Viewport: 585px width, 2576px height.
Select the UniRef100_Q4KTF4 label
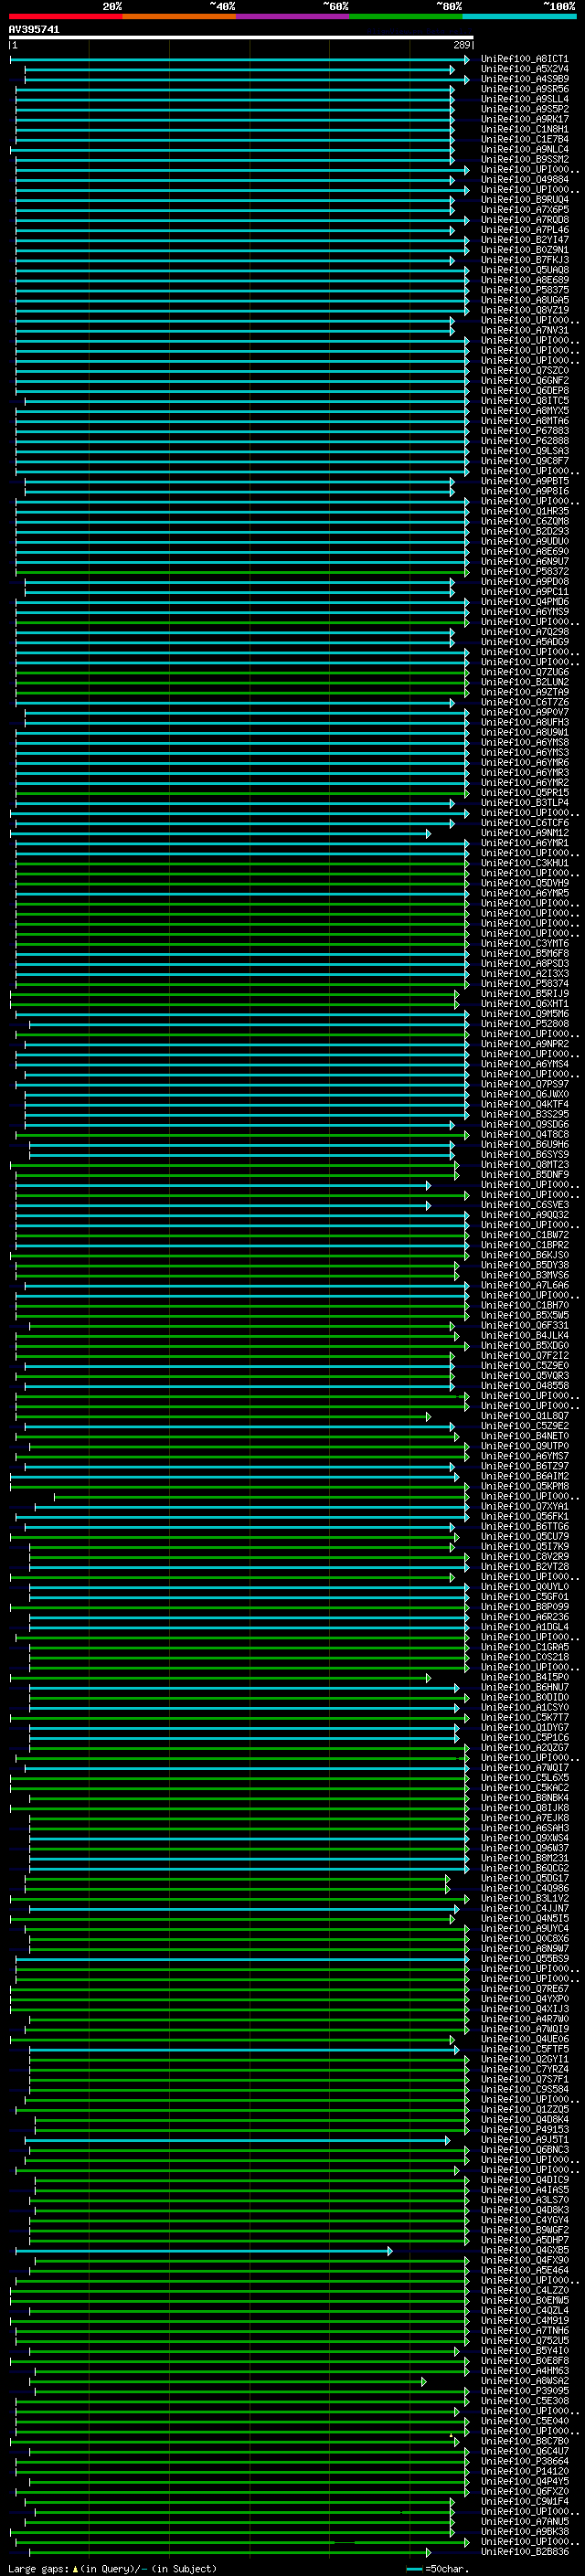tap(525, 1104)
